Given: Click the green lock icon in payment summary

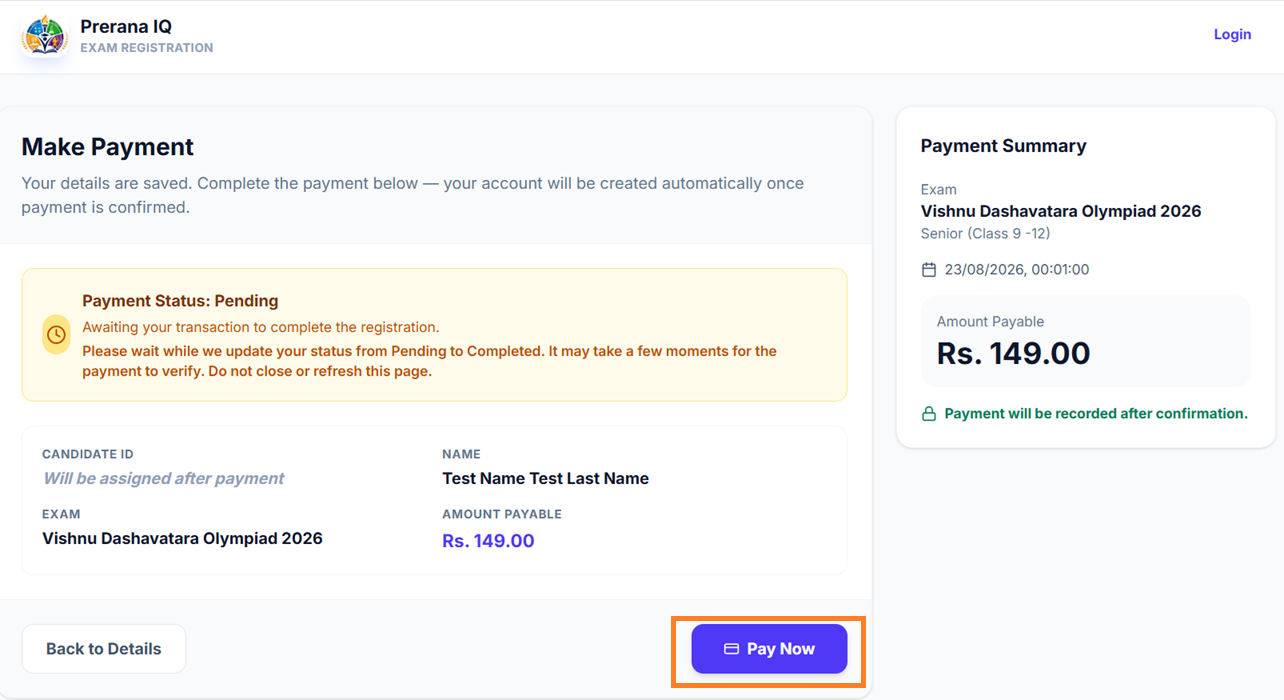Looking at the screenshot, I should pos(928,414).
